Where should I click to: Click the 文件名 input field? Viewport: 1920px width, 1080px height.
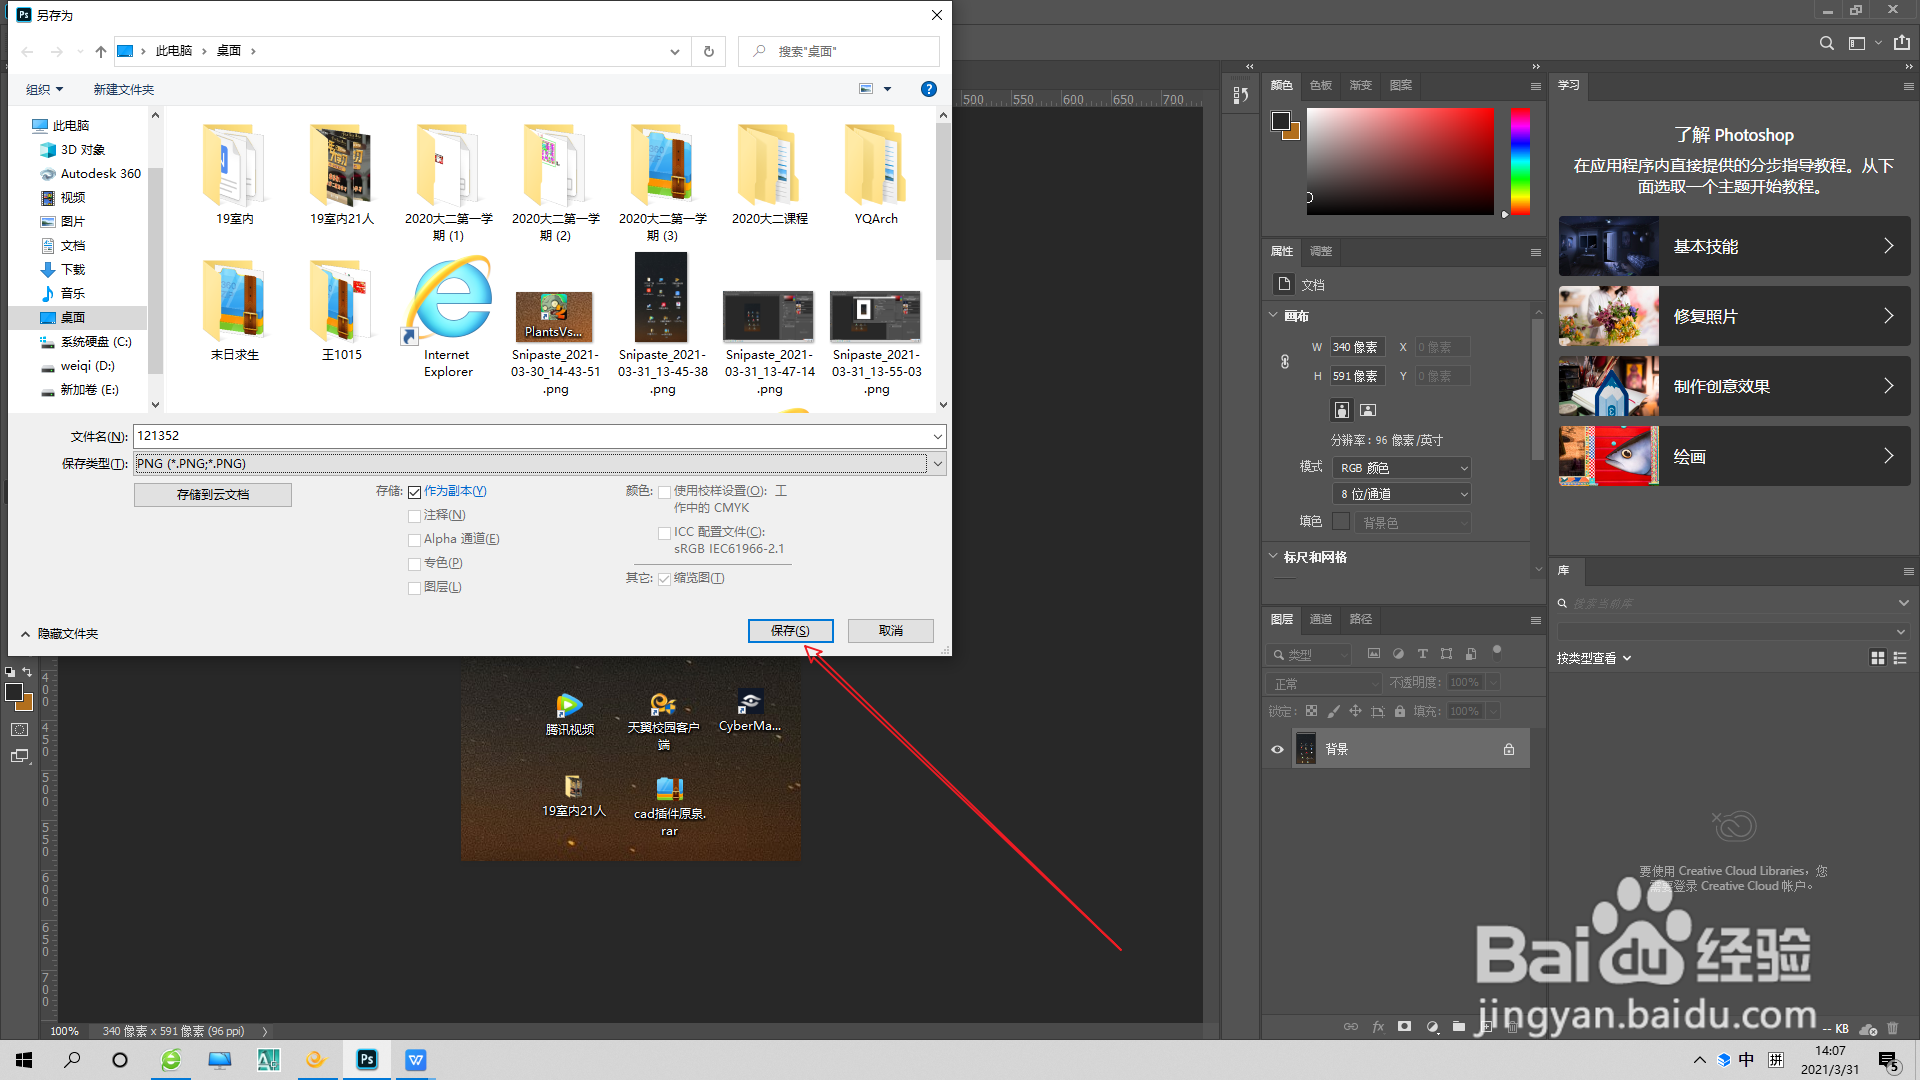click(530, 436)
